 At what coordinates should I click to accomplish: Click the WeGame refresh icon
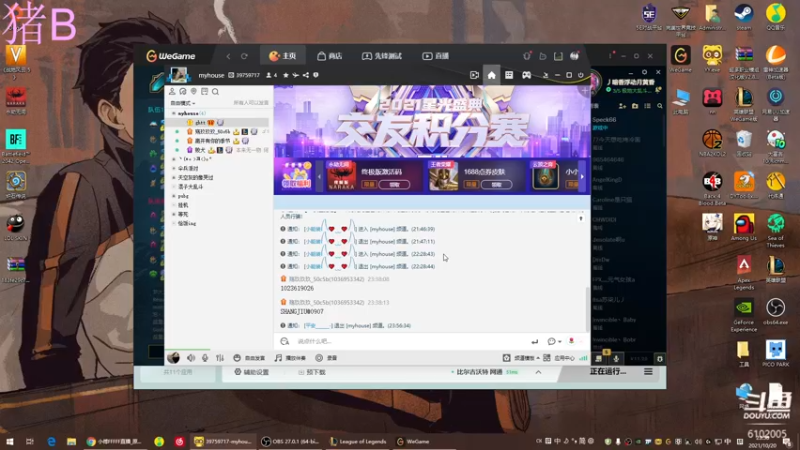(244, 56)
